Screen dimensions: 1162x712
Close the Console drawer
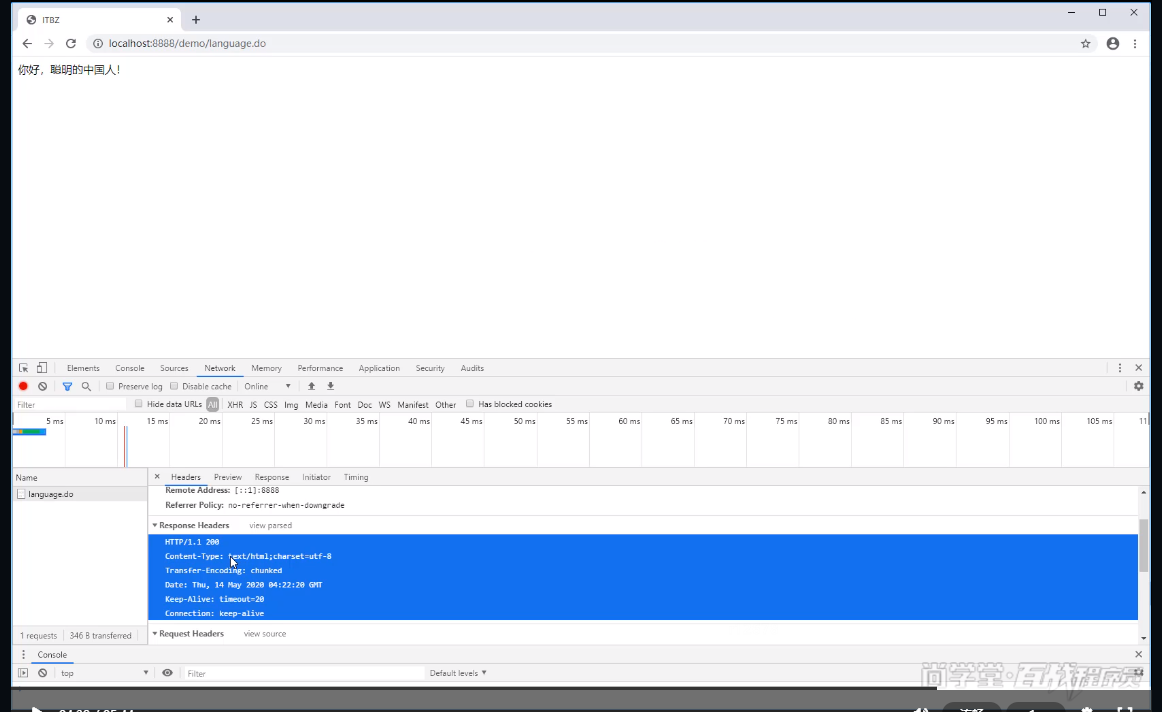(1139, 654)
